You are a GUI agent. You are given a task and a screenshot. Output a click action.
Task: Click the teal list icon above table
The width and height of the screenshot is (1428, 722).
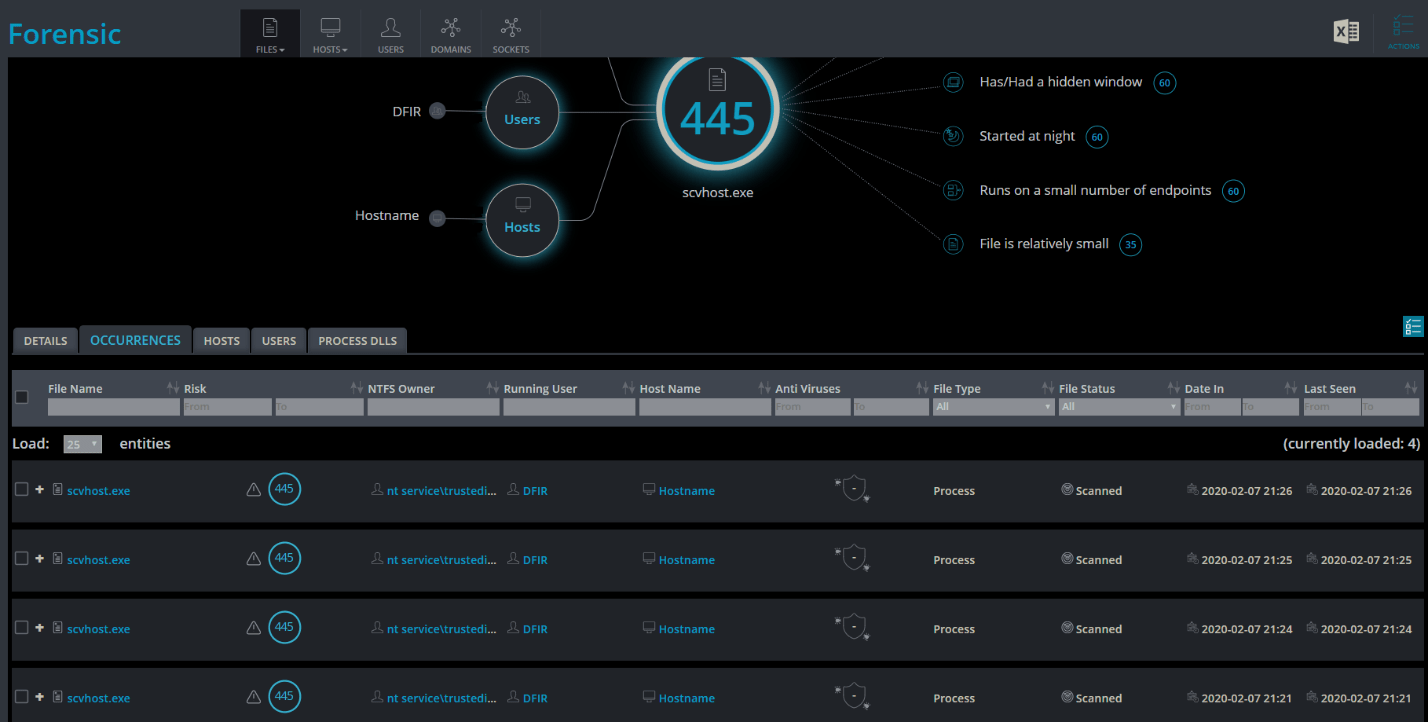pyautogui.click(x=1413, y=327)
